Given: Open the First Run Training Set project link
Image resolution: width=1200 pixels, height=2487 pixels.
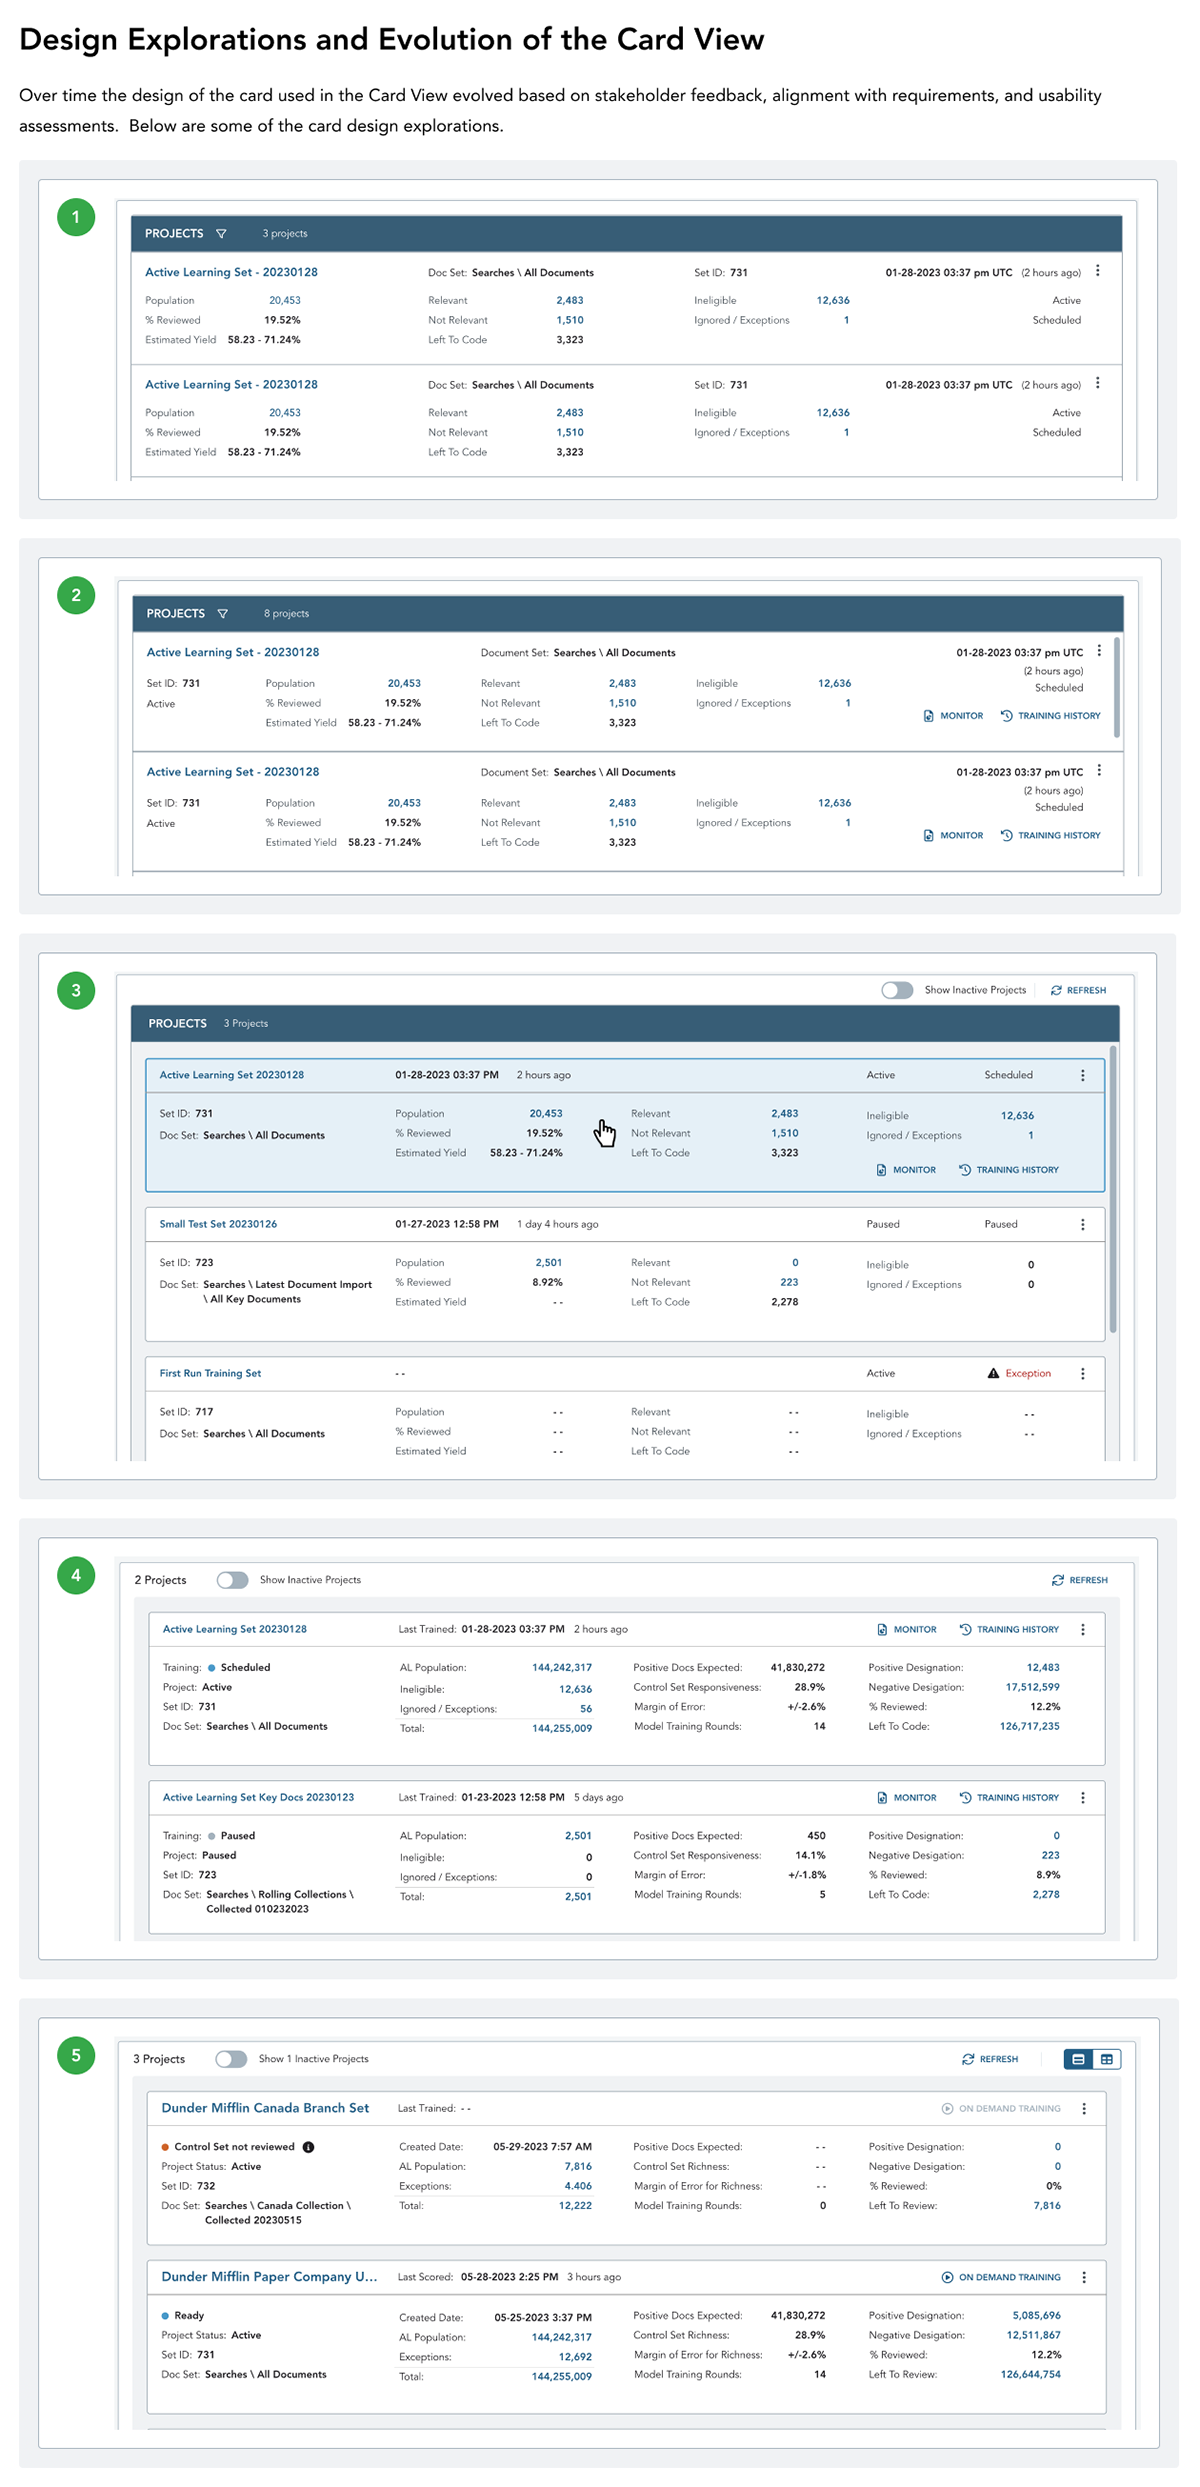Looking at the screenshot, I should coord(210,1373).
